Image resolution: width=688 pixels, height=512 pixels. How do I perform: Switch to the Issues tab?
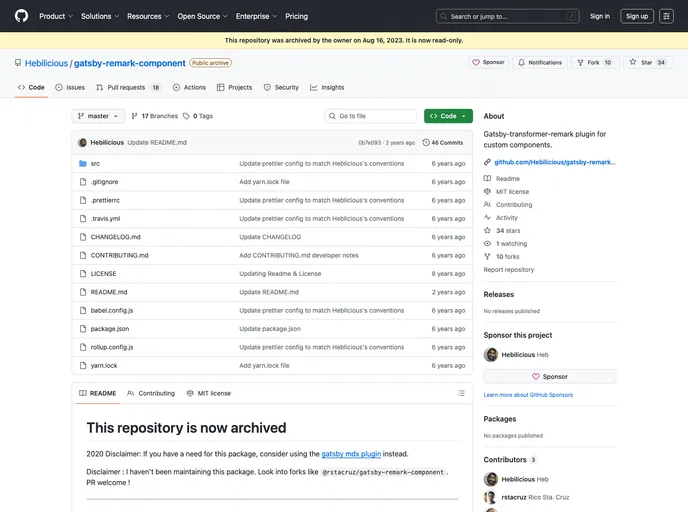[70, 87]
